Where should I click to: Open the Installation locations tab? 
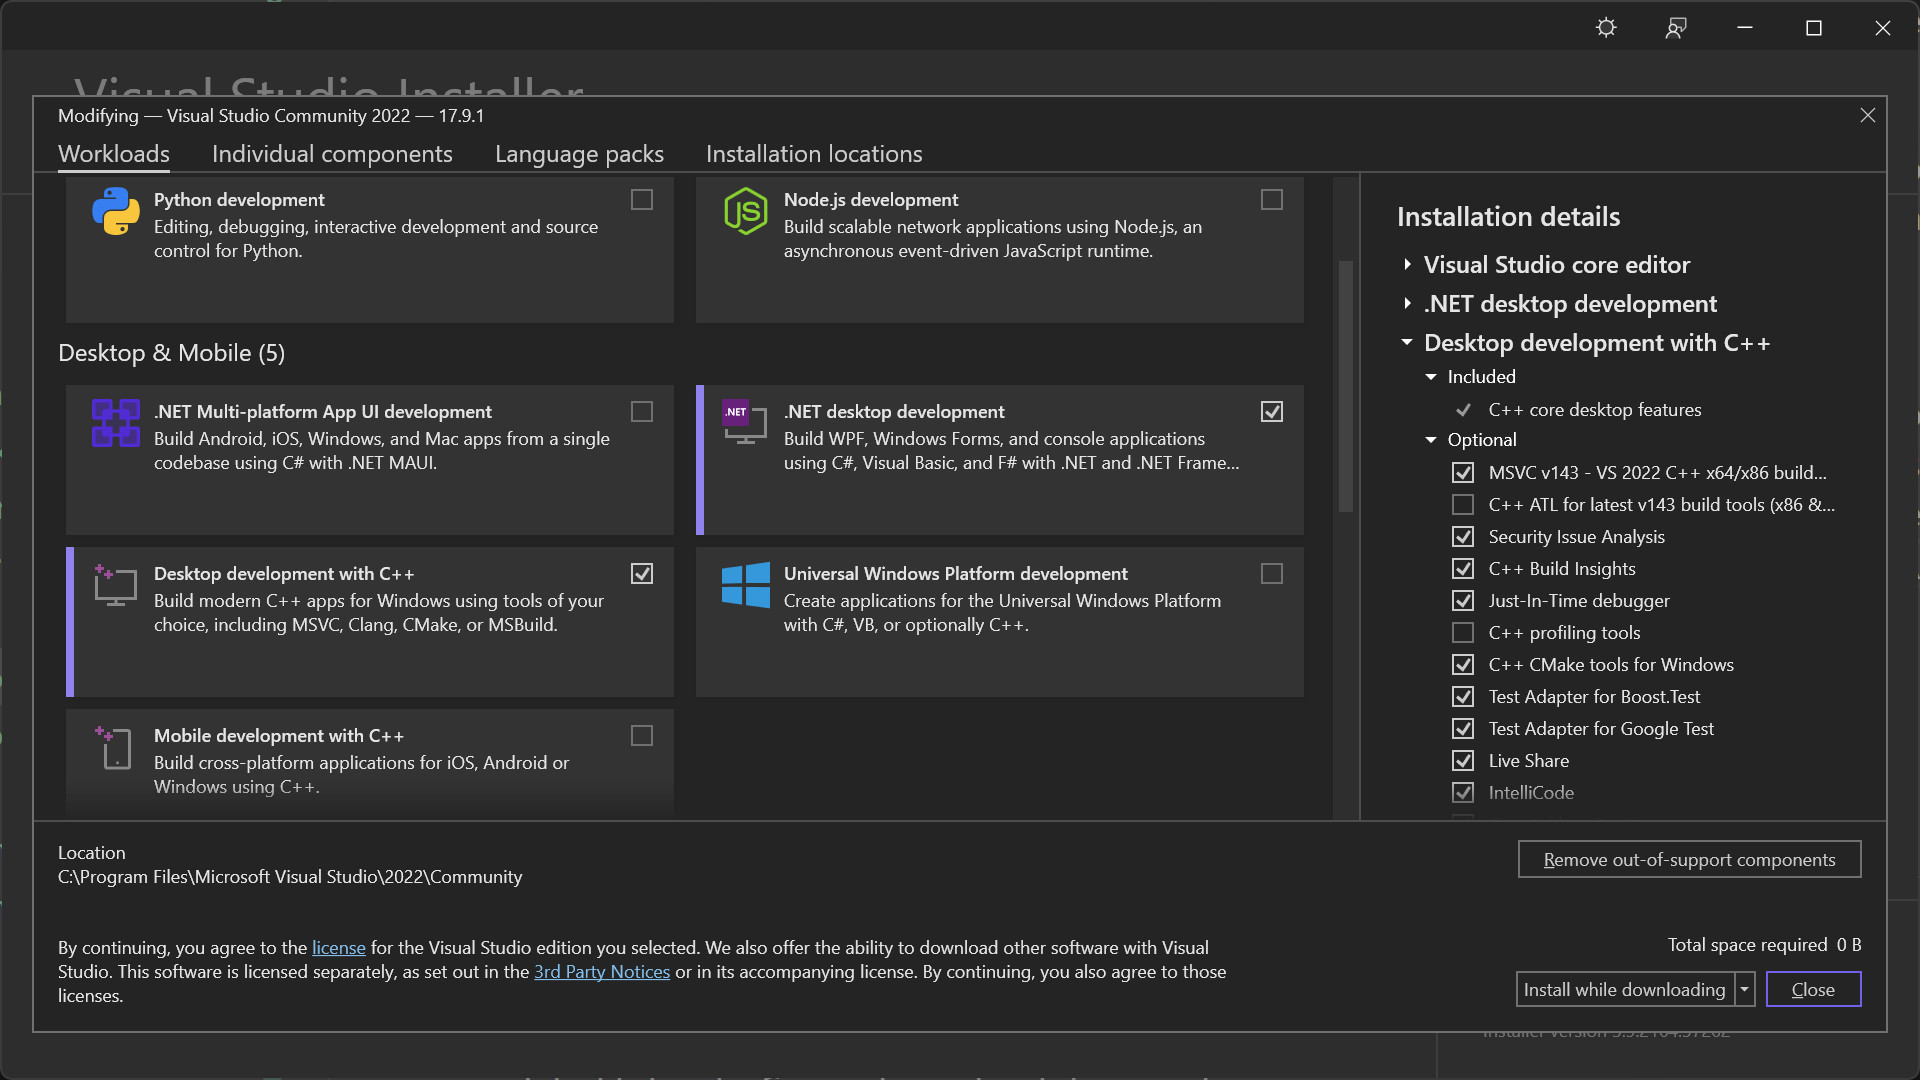814,154
